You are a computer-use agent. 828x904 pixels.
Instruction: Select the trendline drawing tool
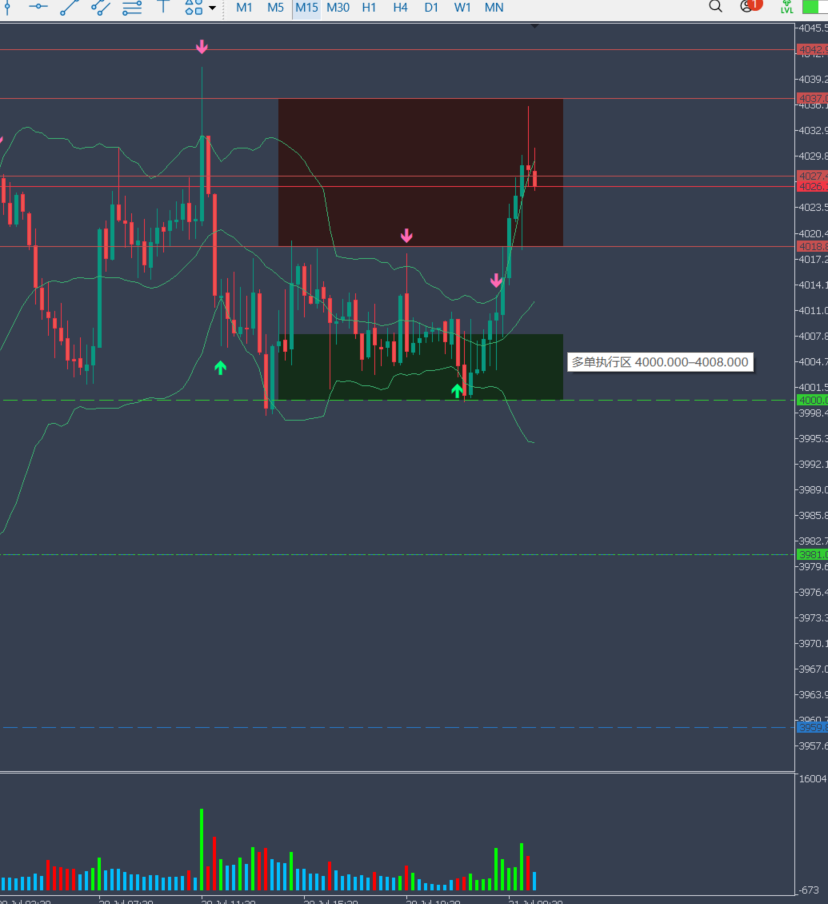pyautogui.click(x=70, y=7)
